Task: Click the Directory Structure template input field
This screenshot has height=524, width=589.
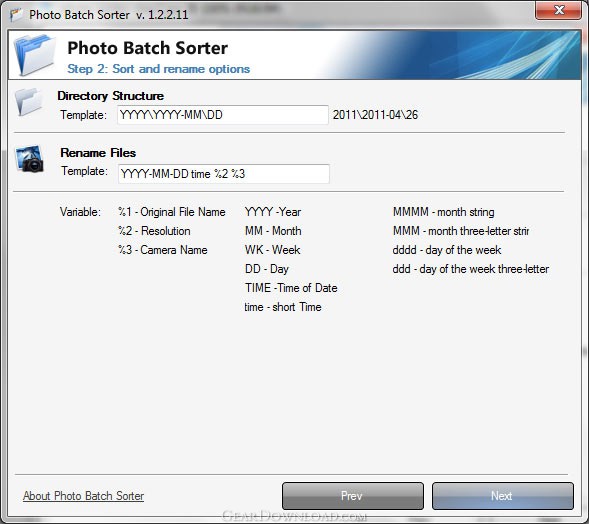Action: 223,115
